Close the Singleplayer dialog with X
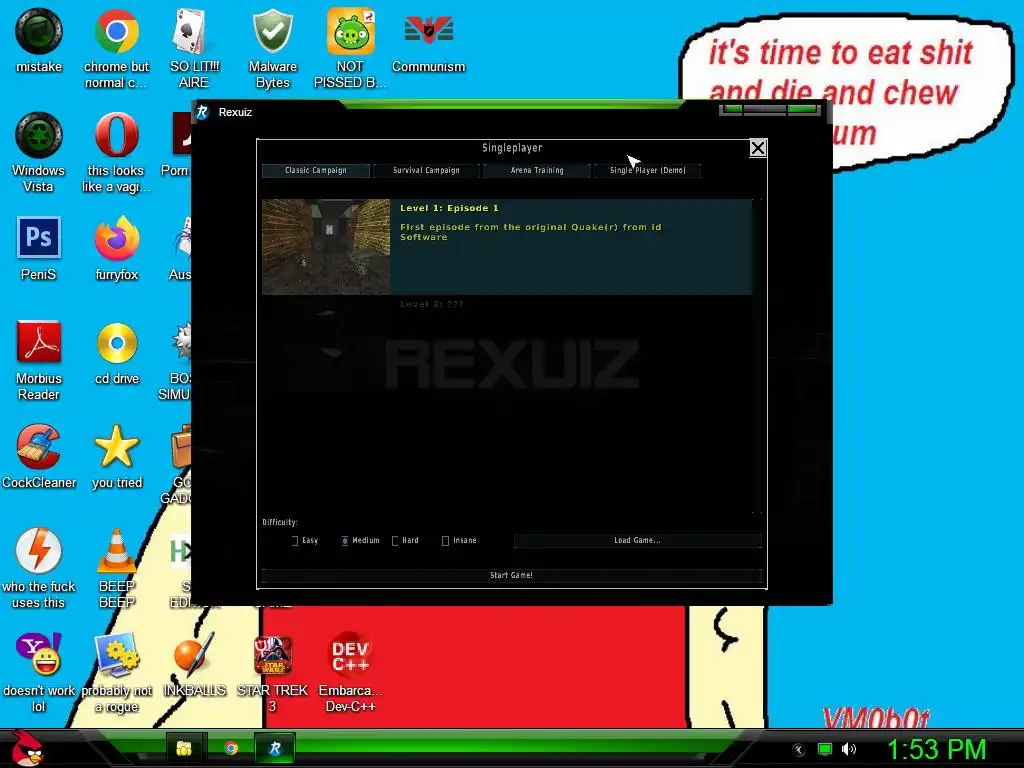Image resolution: width=1024 pixels, height=768 pixels. pos(758,148)
